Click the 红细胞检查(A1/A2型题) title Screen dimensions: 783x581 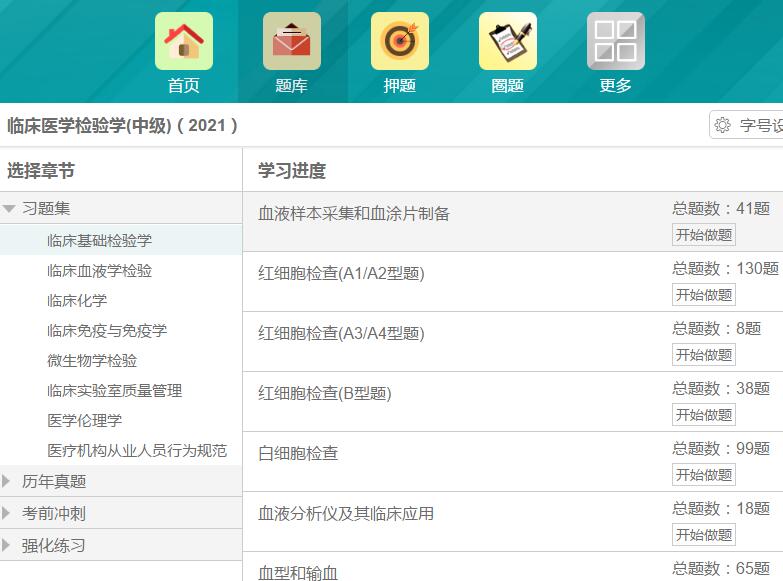point(341,273)
